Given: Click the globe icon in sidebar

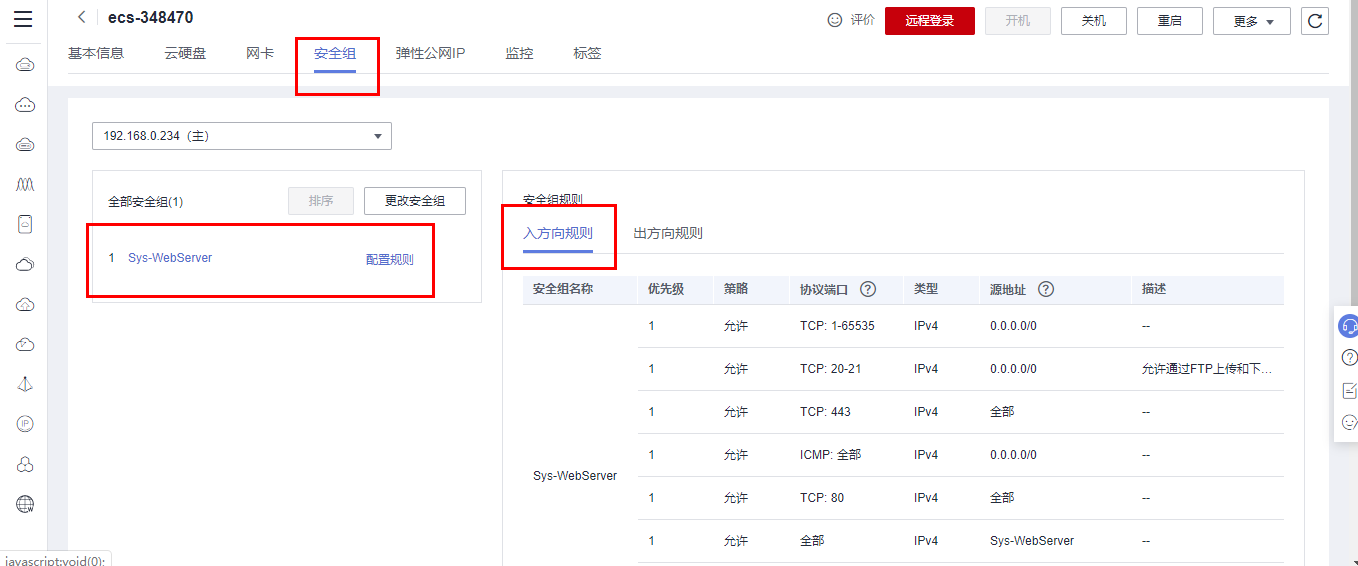Looking at the screenshot, I should pos(26,504).
